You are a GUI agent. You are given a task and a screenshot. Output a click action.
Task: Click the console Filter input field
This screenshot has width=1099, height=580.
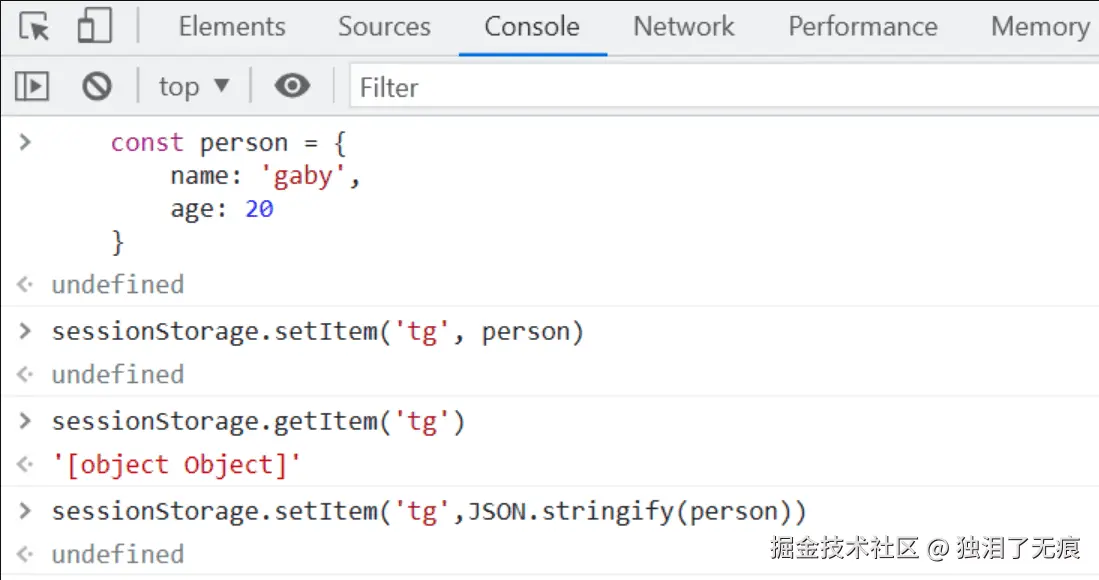tap(720, 88)
